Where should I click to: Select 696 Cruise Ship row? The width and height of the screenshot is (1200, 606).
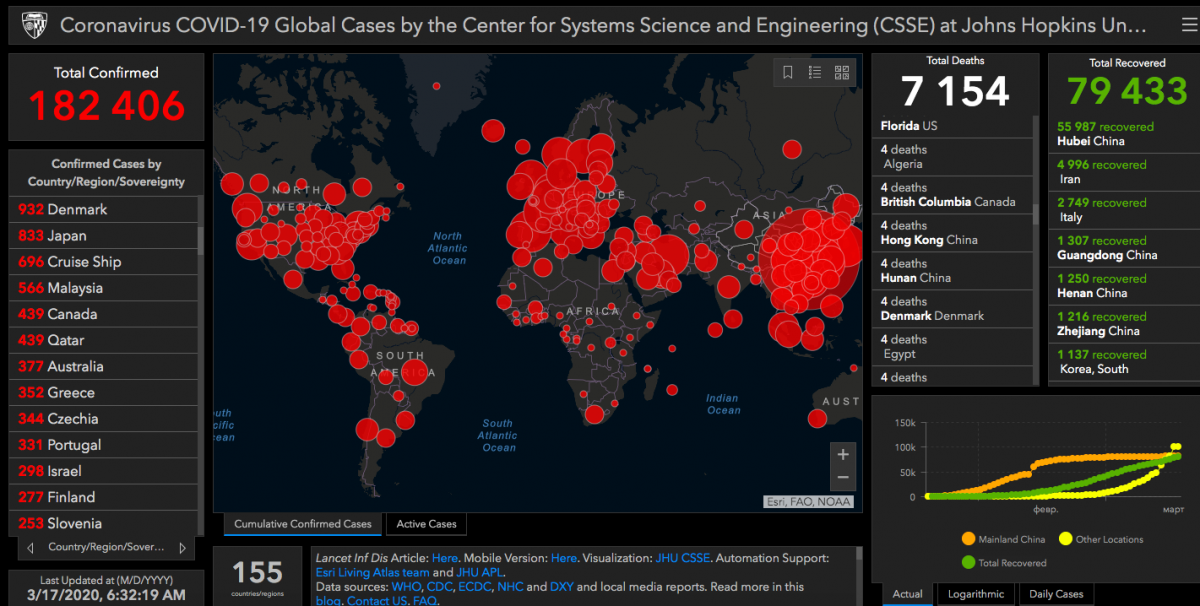pyautogui.click(x=105, y=261)
